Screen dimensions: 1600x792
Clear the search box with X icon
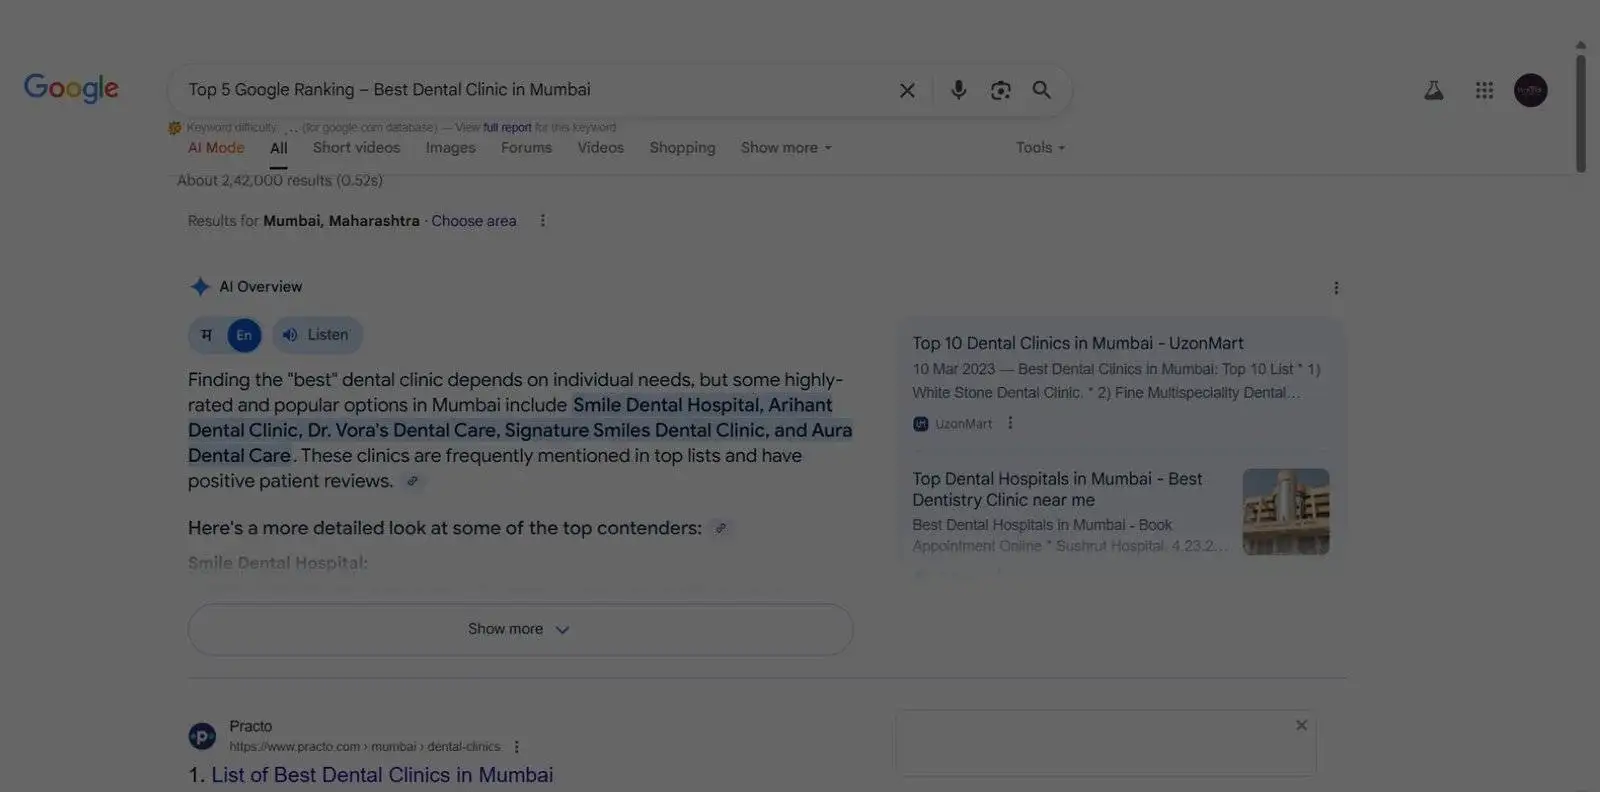click(x=907, y=91)
